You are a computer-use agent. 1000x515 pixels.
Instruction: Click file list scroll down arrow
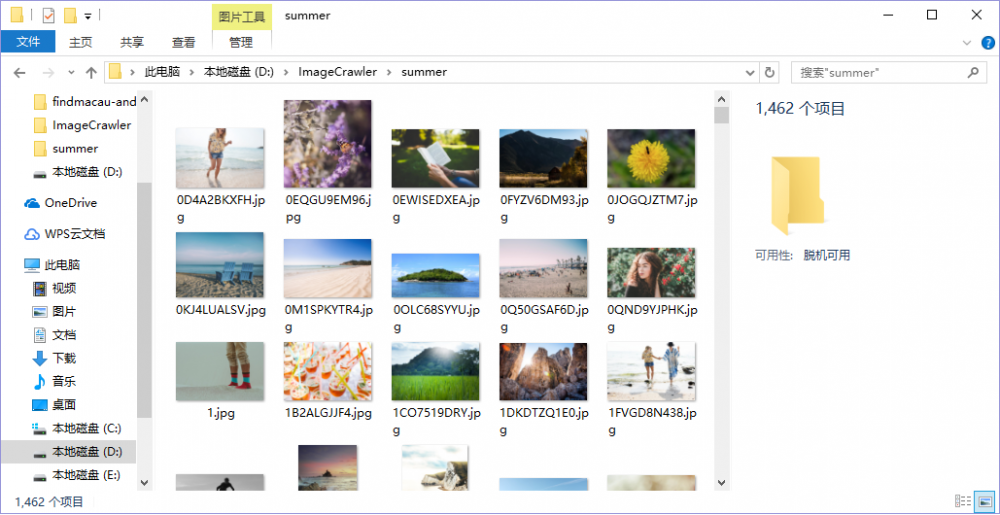pos(721,482)
